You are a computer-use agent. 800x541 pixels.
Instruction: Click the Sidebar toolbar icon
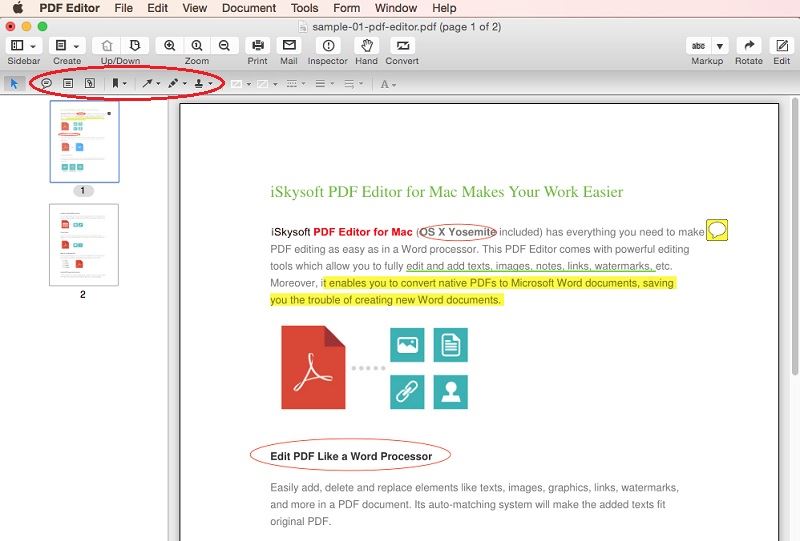click(x=17, y=45)
